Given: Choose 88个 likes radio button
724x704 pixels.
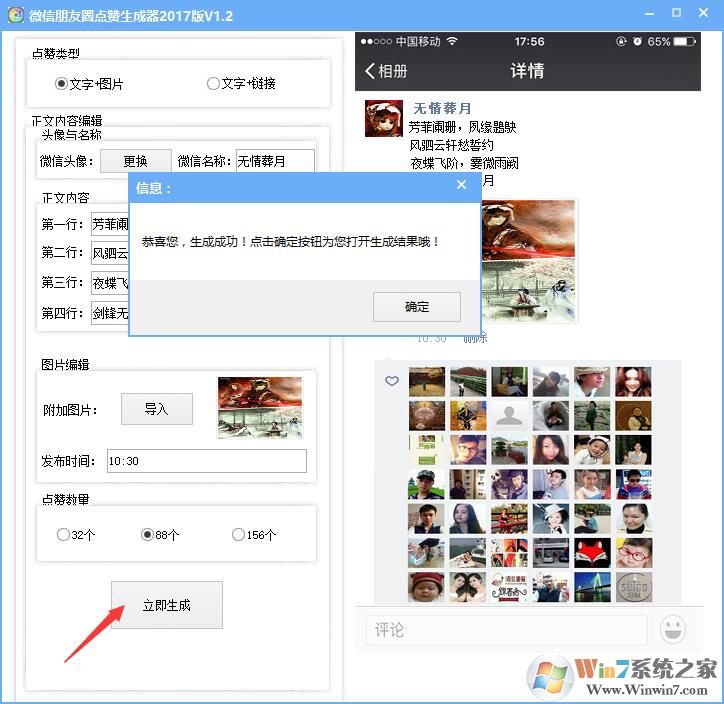Looking at the screenshot, I should [x=160, y=535].
